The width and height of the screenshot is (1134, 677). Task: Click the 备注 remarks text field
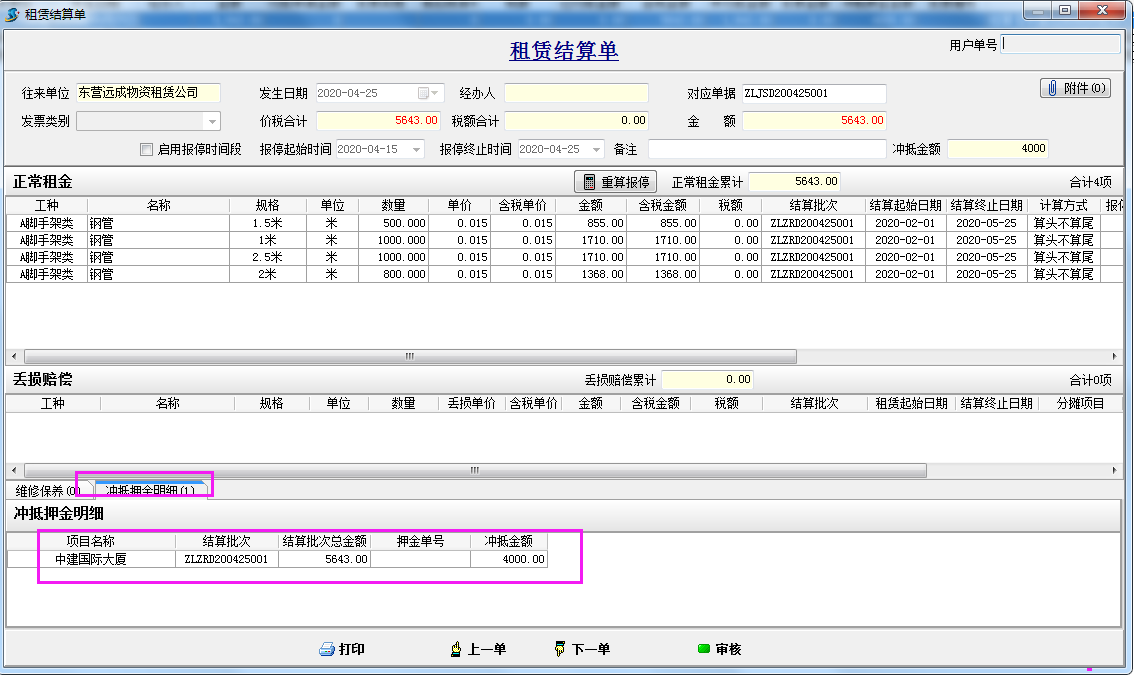[x=766, y=149]
